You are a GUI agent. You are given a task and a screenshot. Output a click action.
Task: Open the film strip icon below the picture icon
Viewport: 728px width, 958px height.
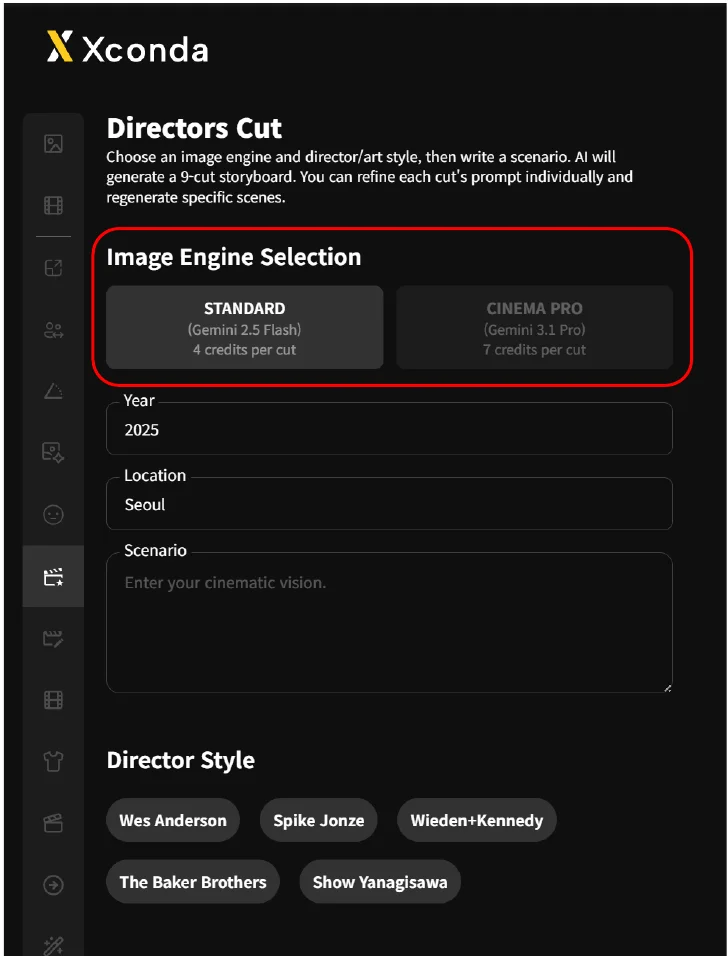pyautogui.click(x=54, y=205)
